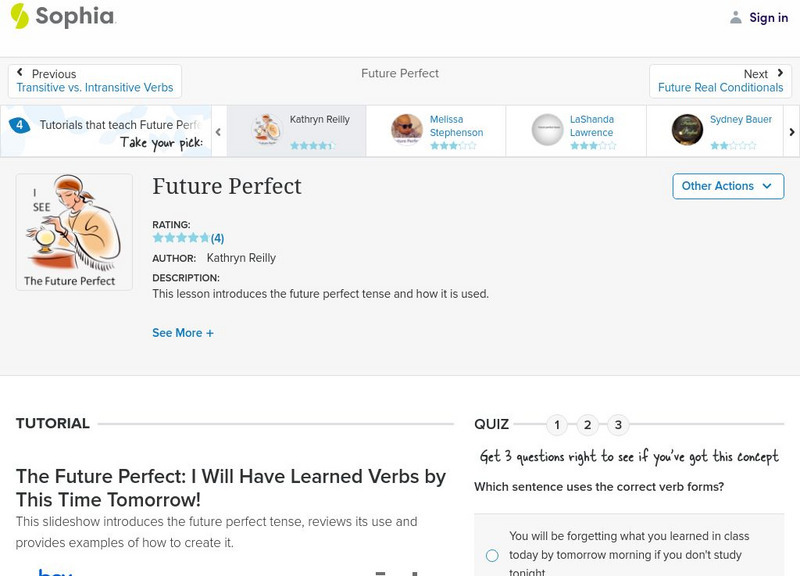Select Melissa Stephenson's tutorial avatar
Viewport: 800px width, 576px height.
click(407, 130)
